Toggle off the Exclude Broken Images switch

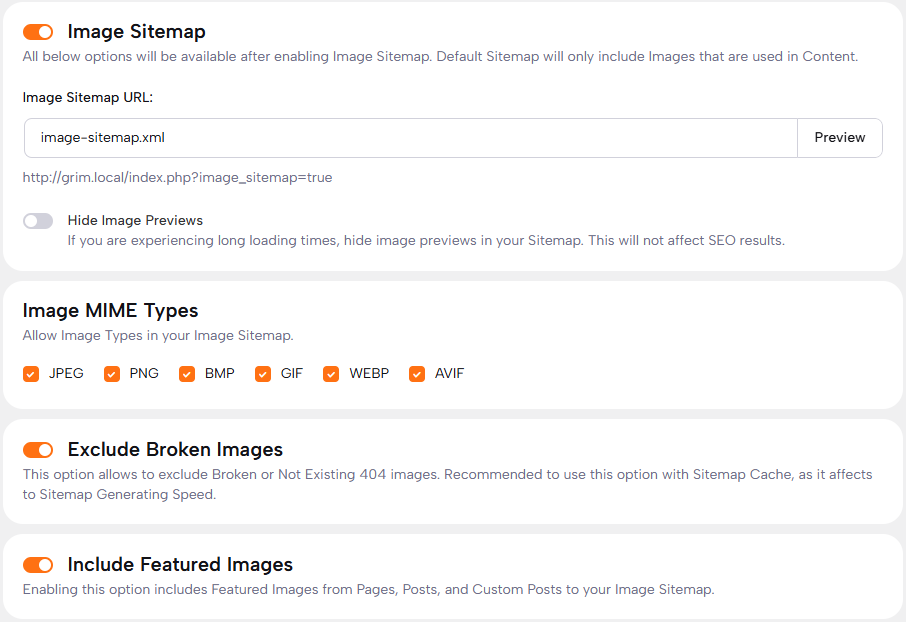(38, 450)
